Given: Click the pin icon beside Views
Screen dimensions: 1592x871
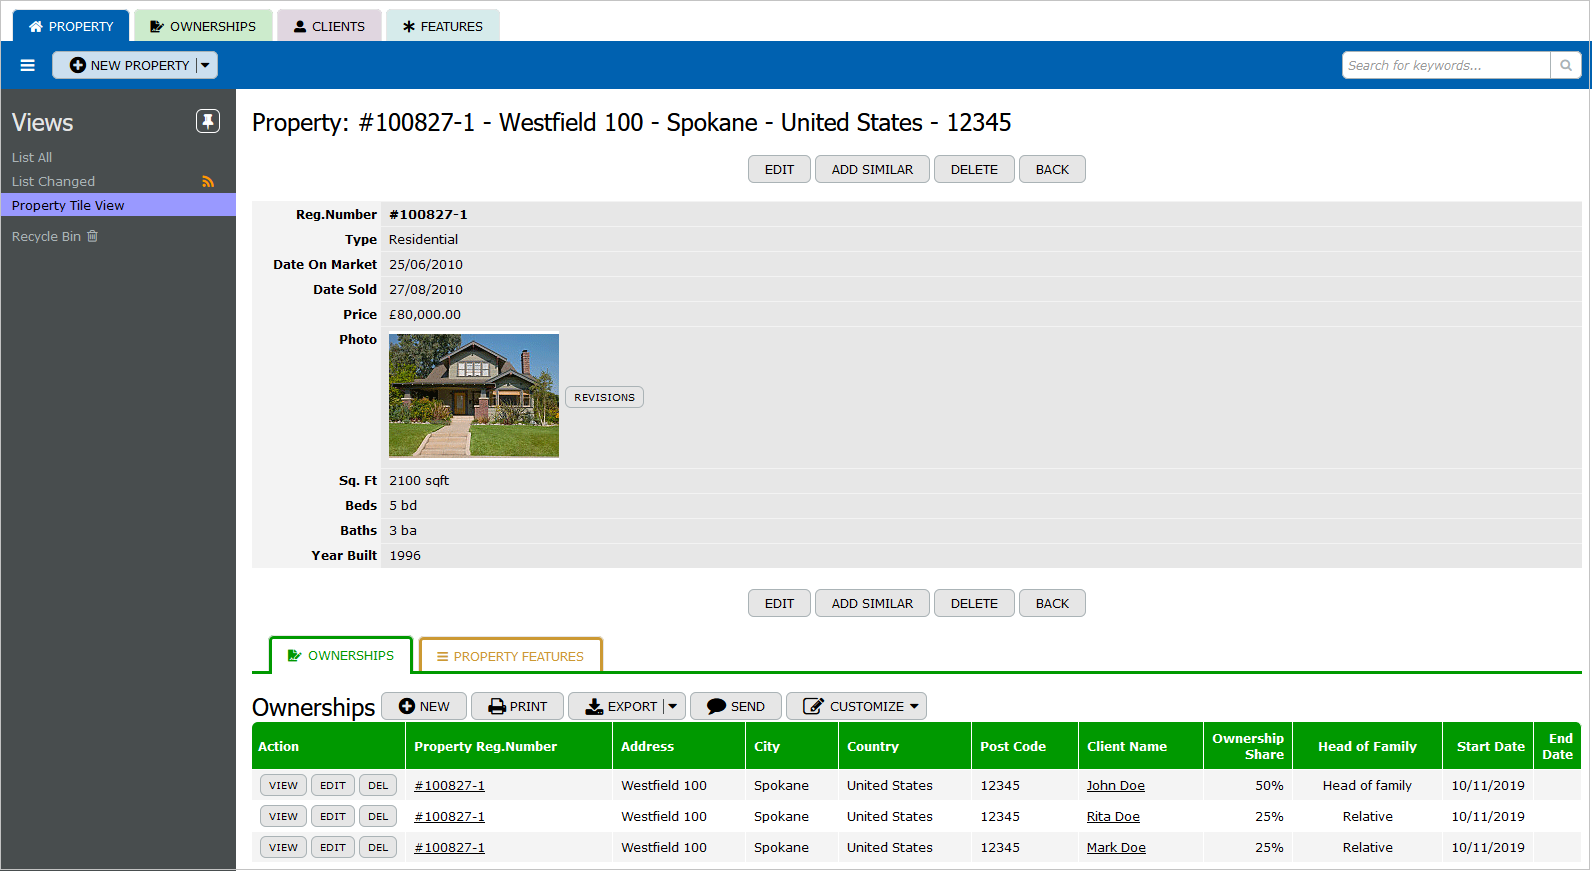Looking at the screenshot, I should pos(207,121).
